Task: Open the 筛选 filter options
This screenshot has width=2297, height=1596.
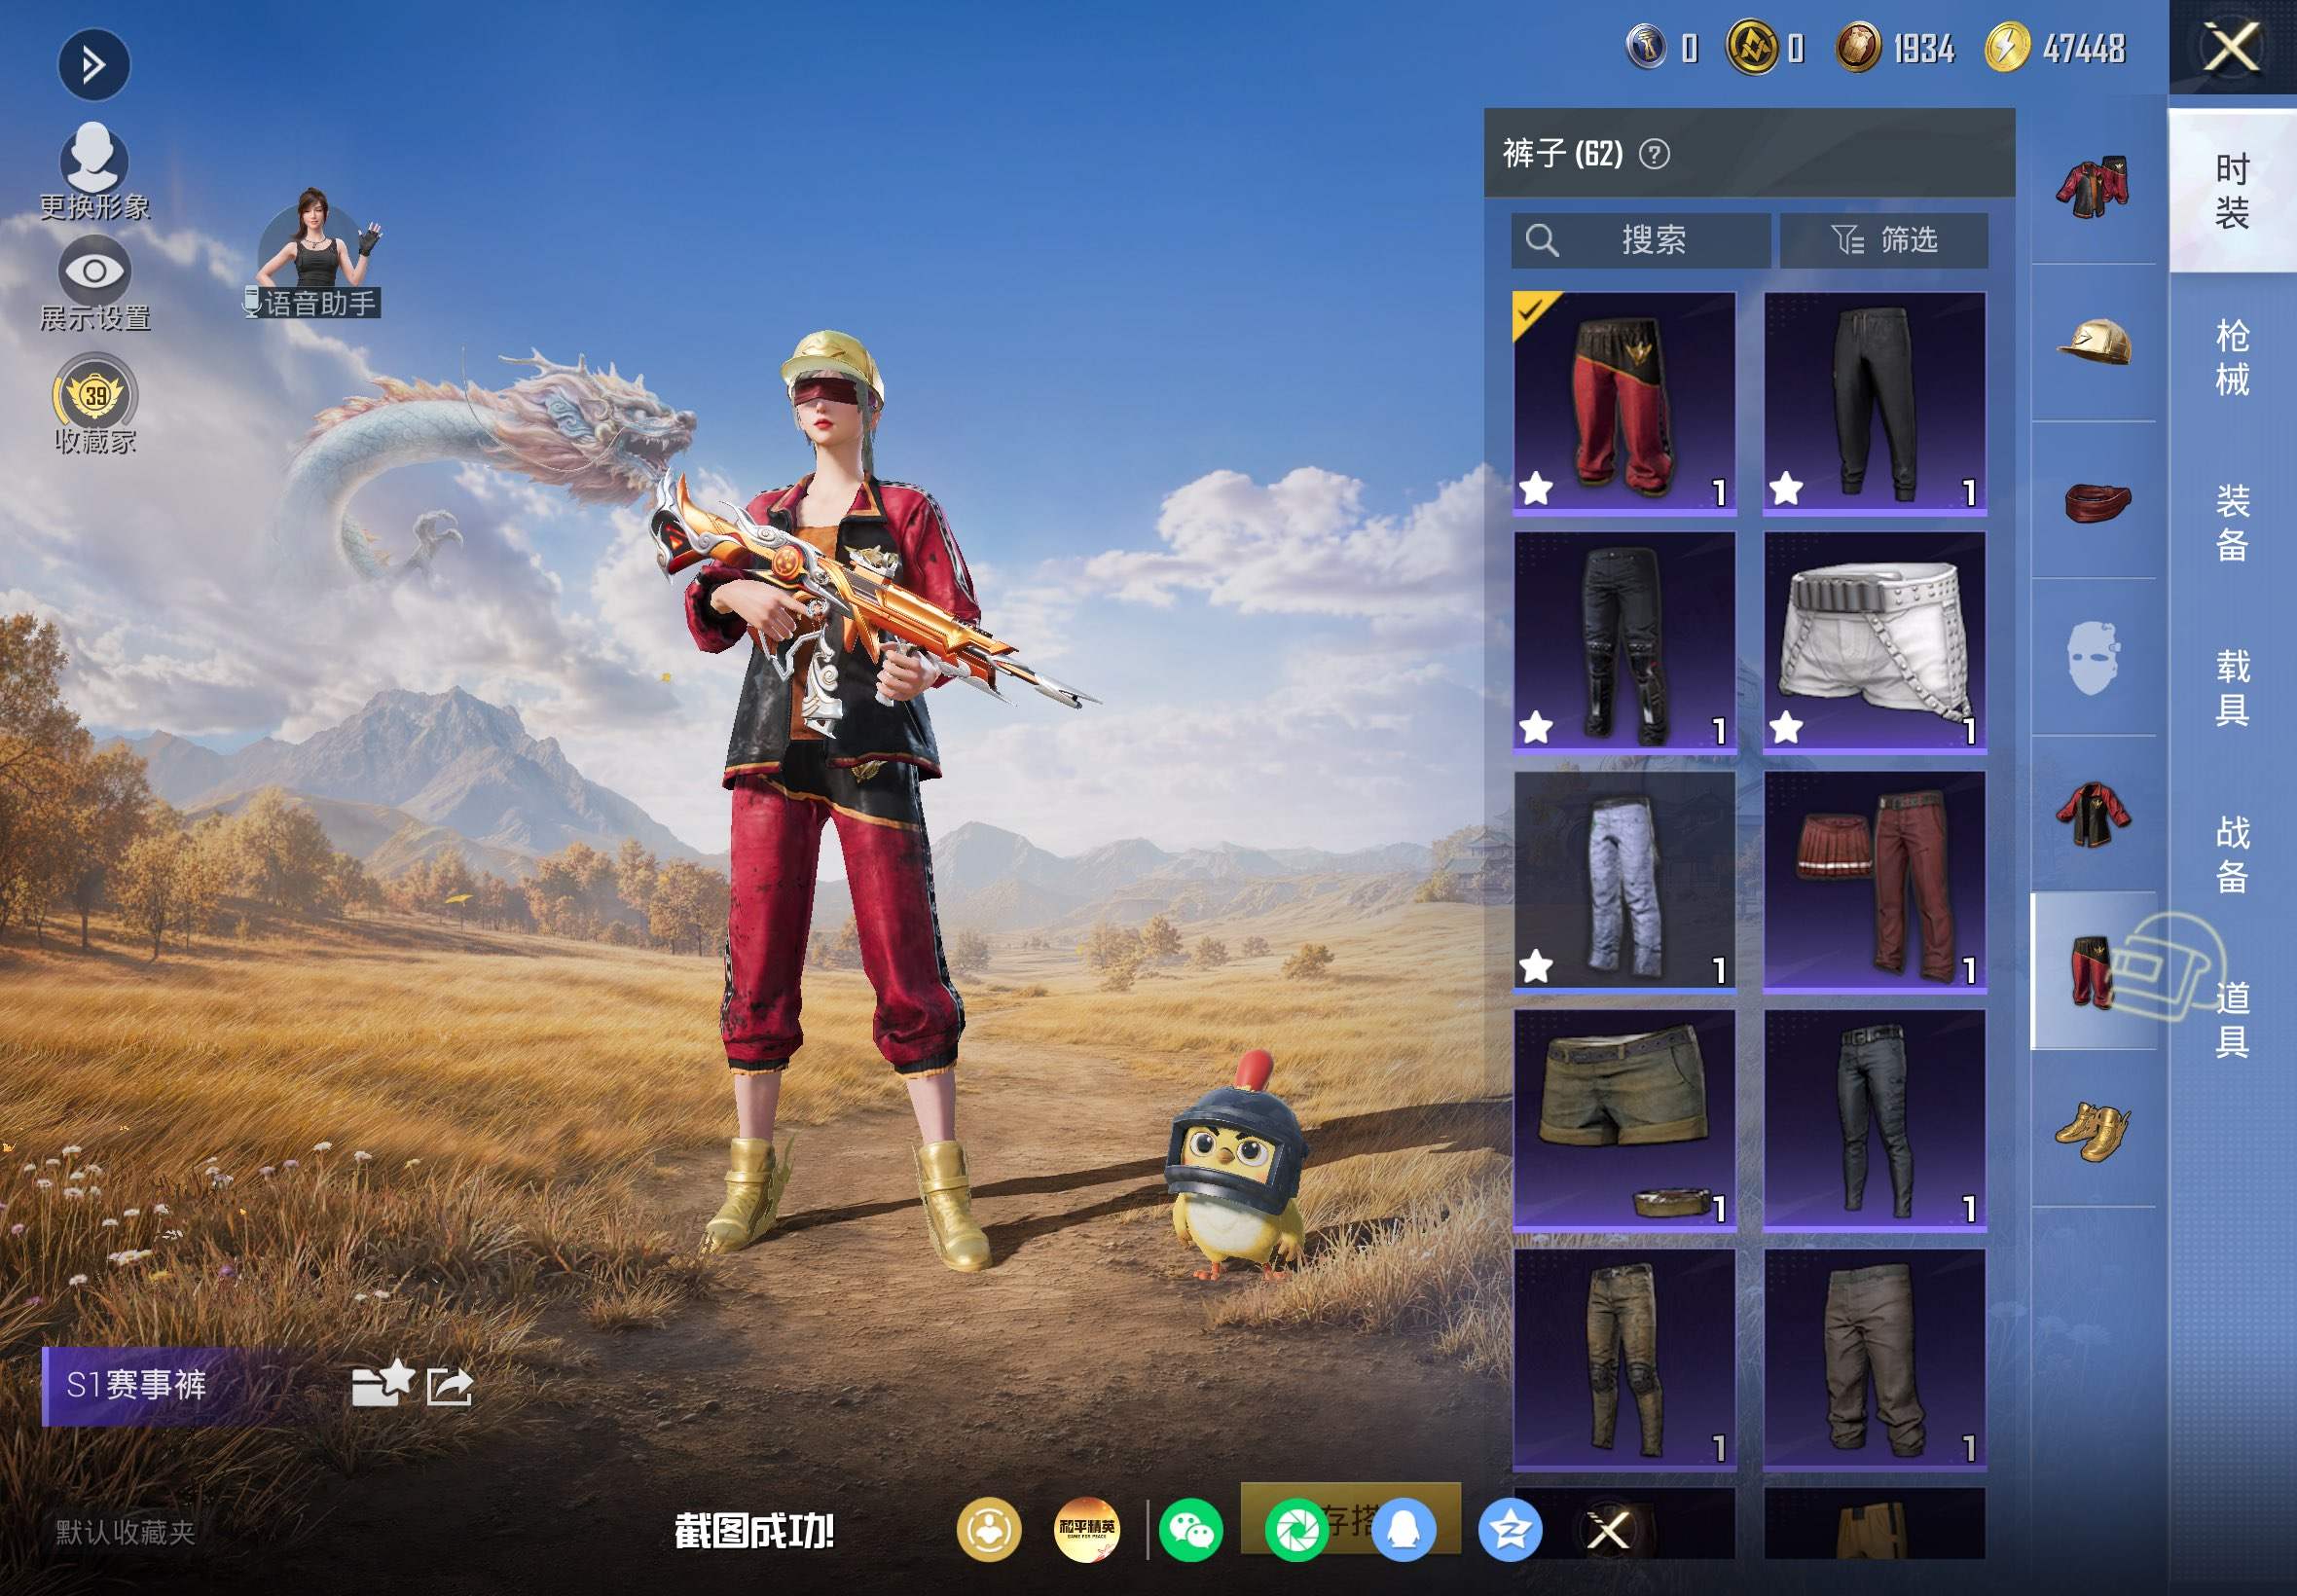Action: 1884,240
